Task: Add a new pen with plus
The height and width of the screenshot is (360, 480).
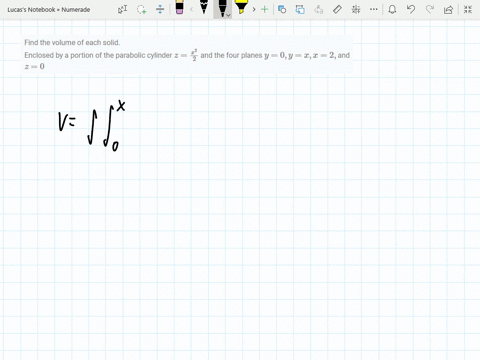Action: [x=264, y=9]
